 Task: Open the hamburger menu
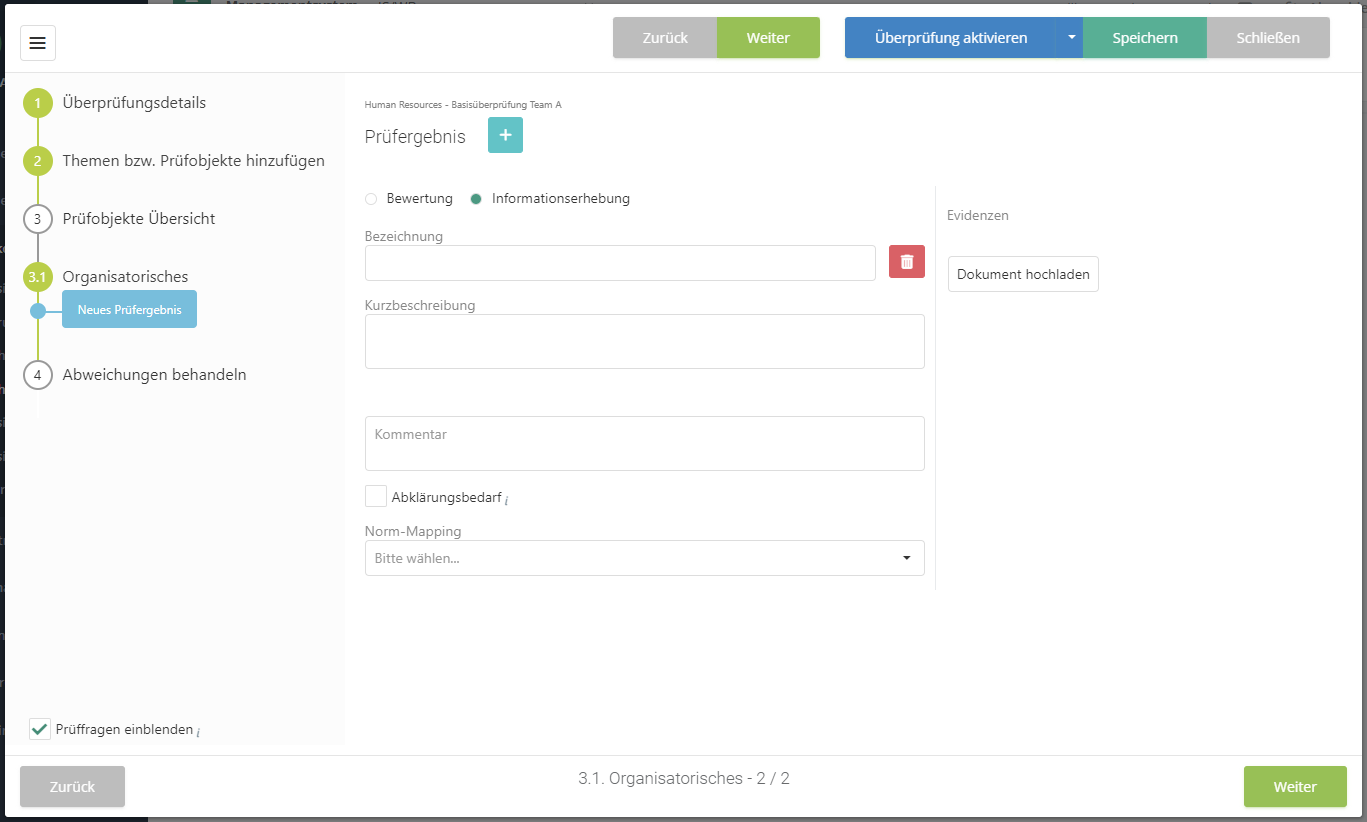pyautogui.click(x=38, y=43)
